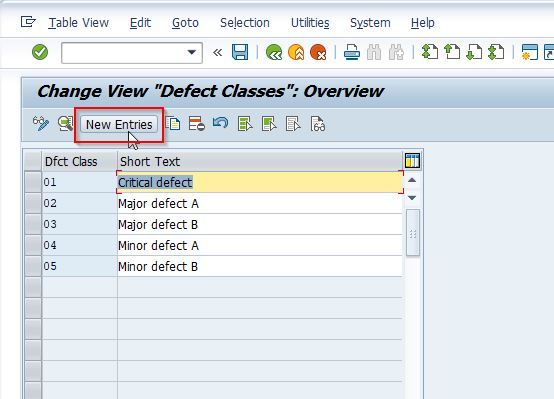Go to Last Page icon

click(496, 52)
